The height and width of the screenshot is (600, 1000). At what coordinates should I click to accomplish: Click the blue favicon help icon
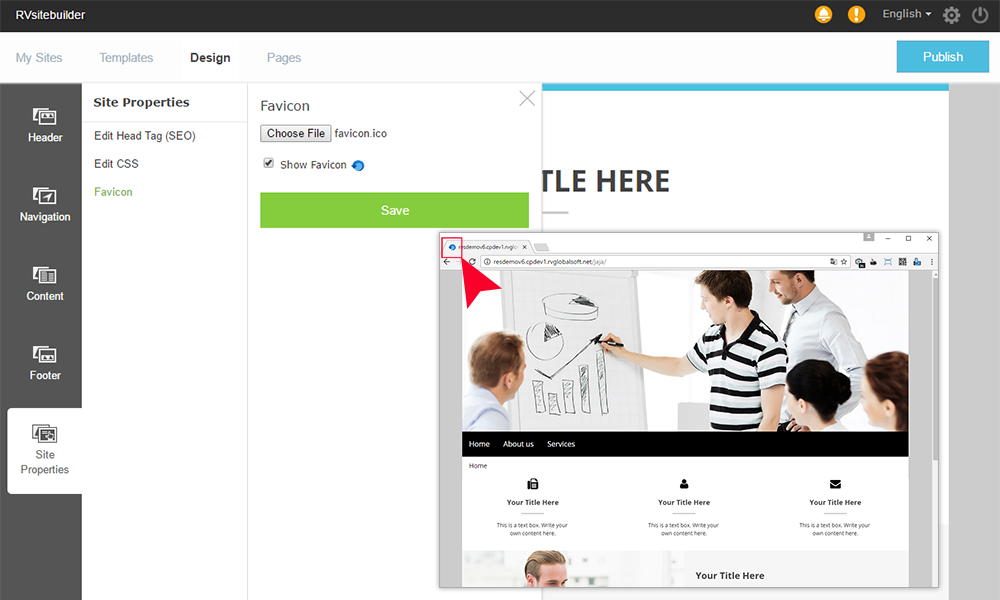click(x=358, y=166)
